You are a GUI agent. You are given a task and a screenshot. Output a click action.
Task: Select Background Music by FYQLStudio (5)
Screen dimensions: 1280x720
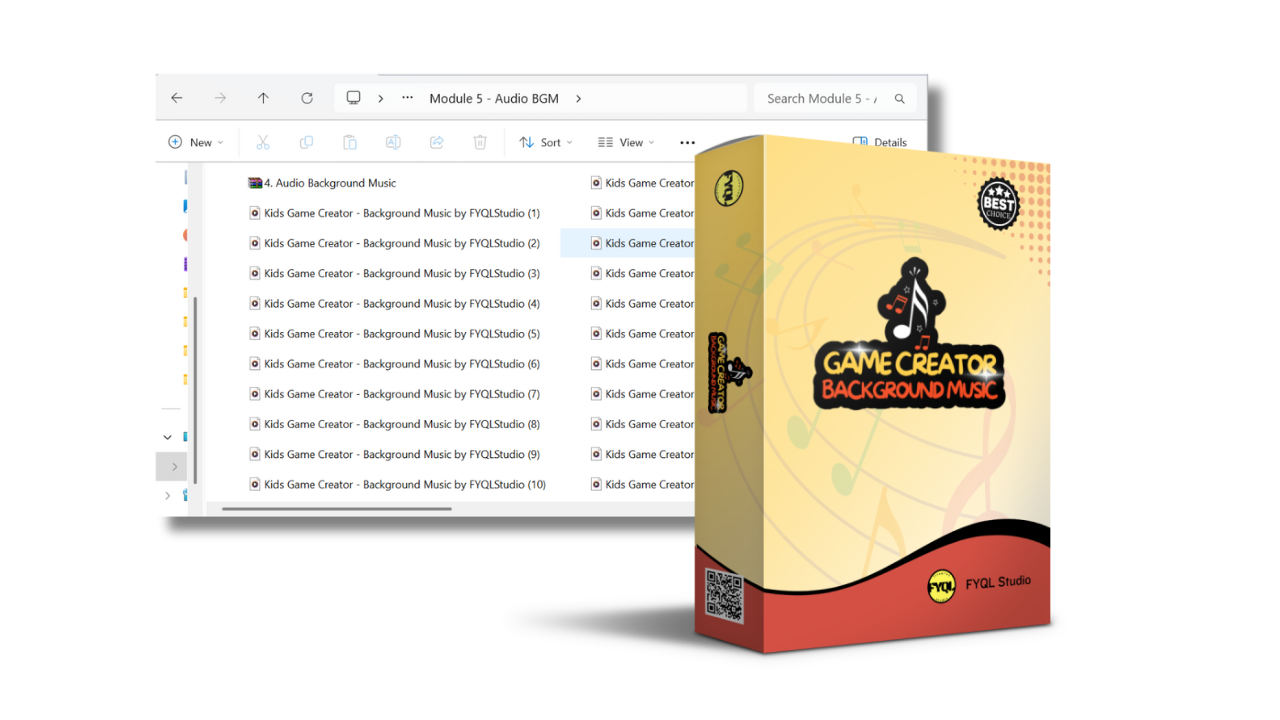pos(394,333)
